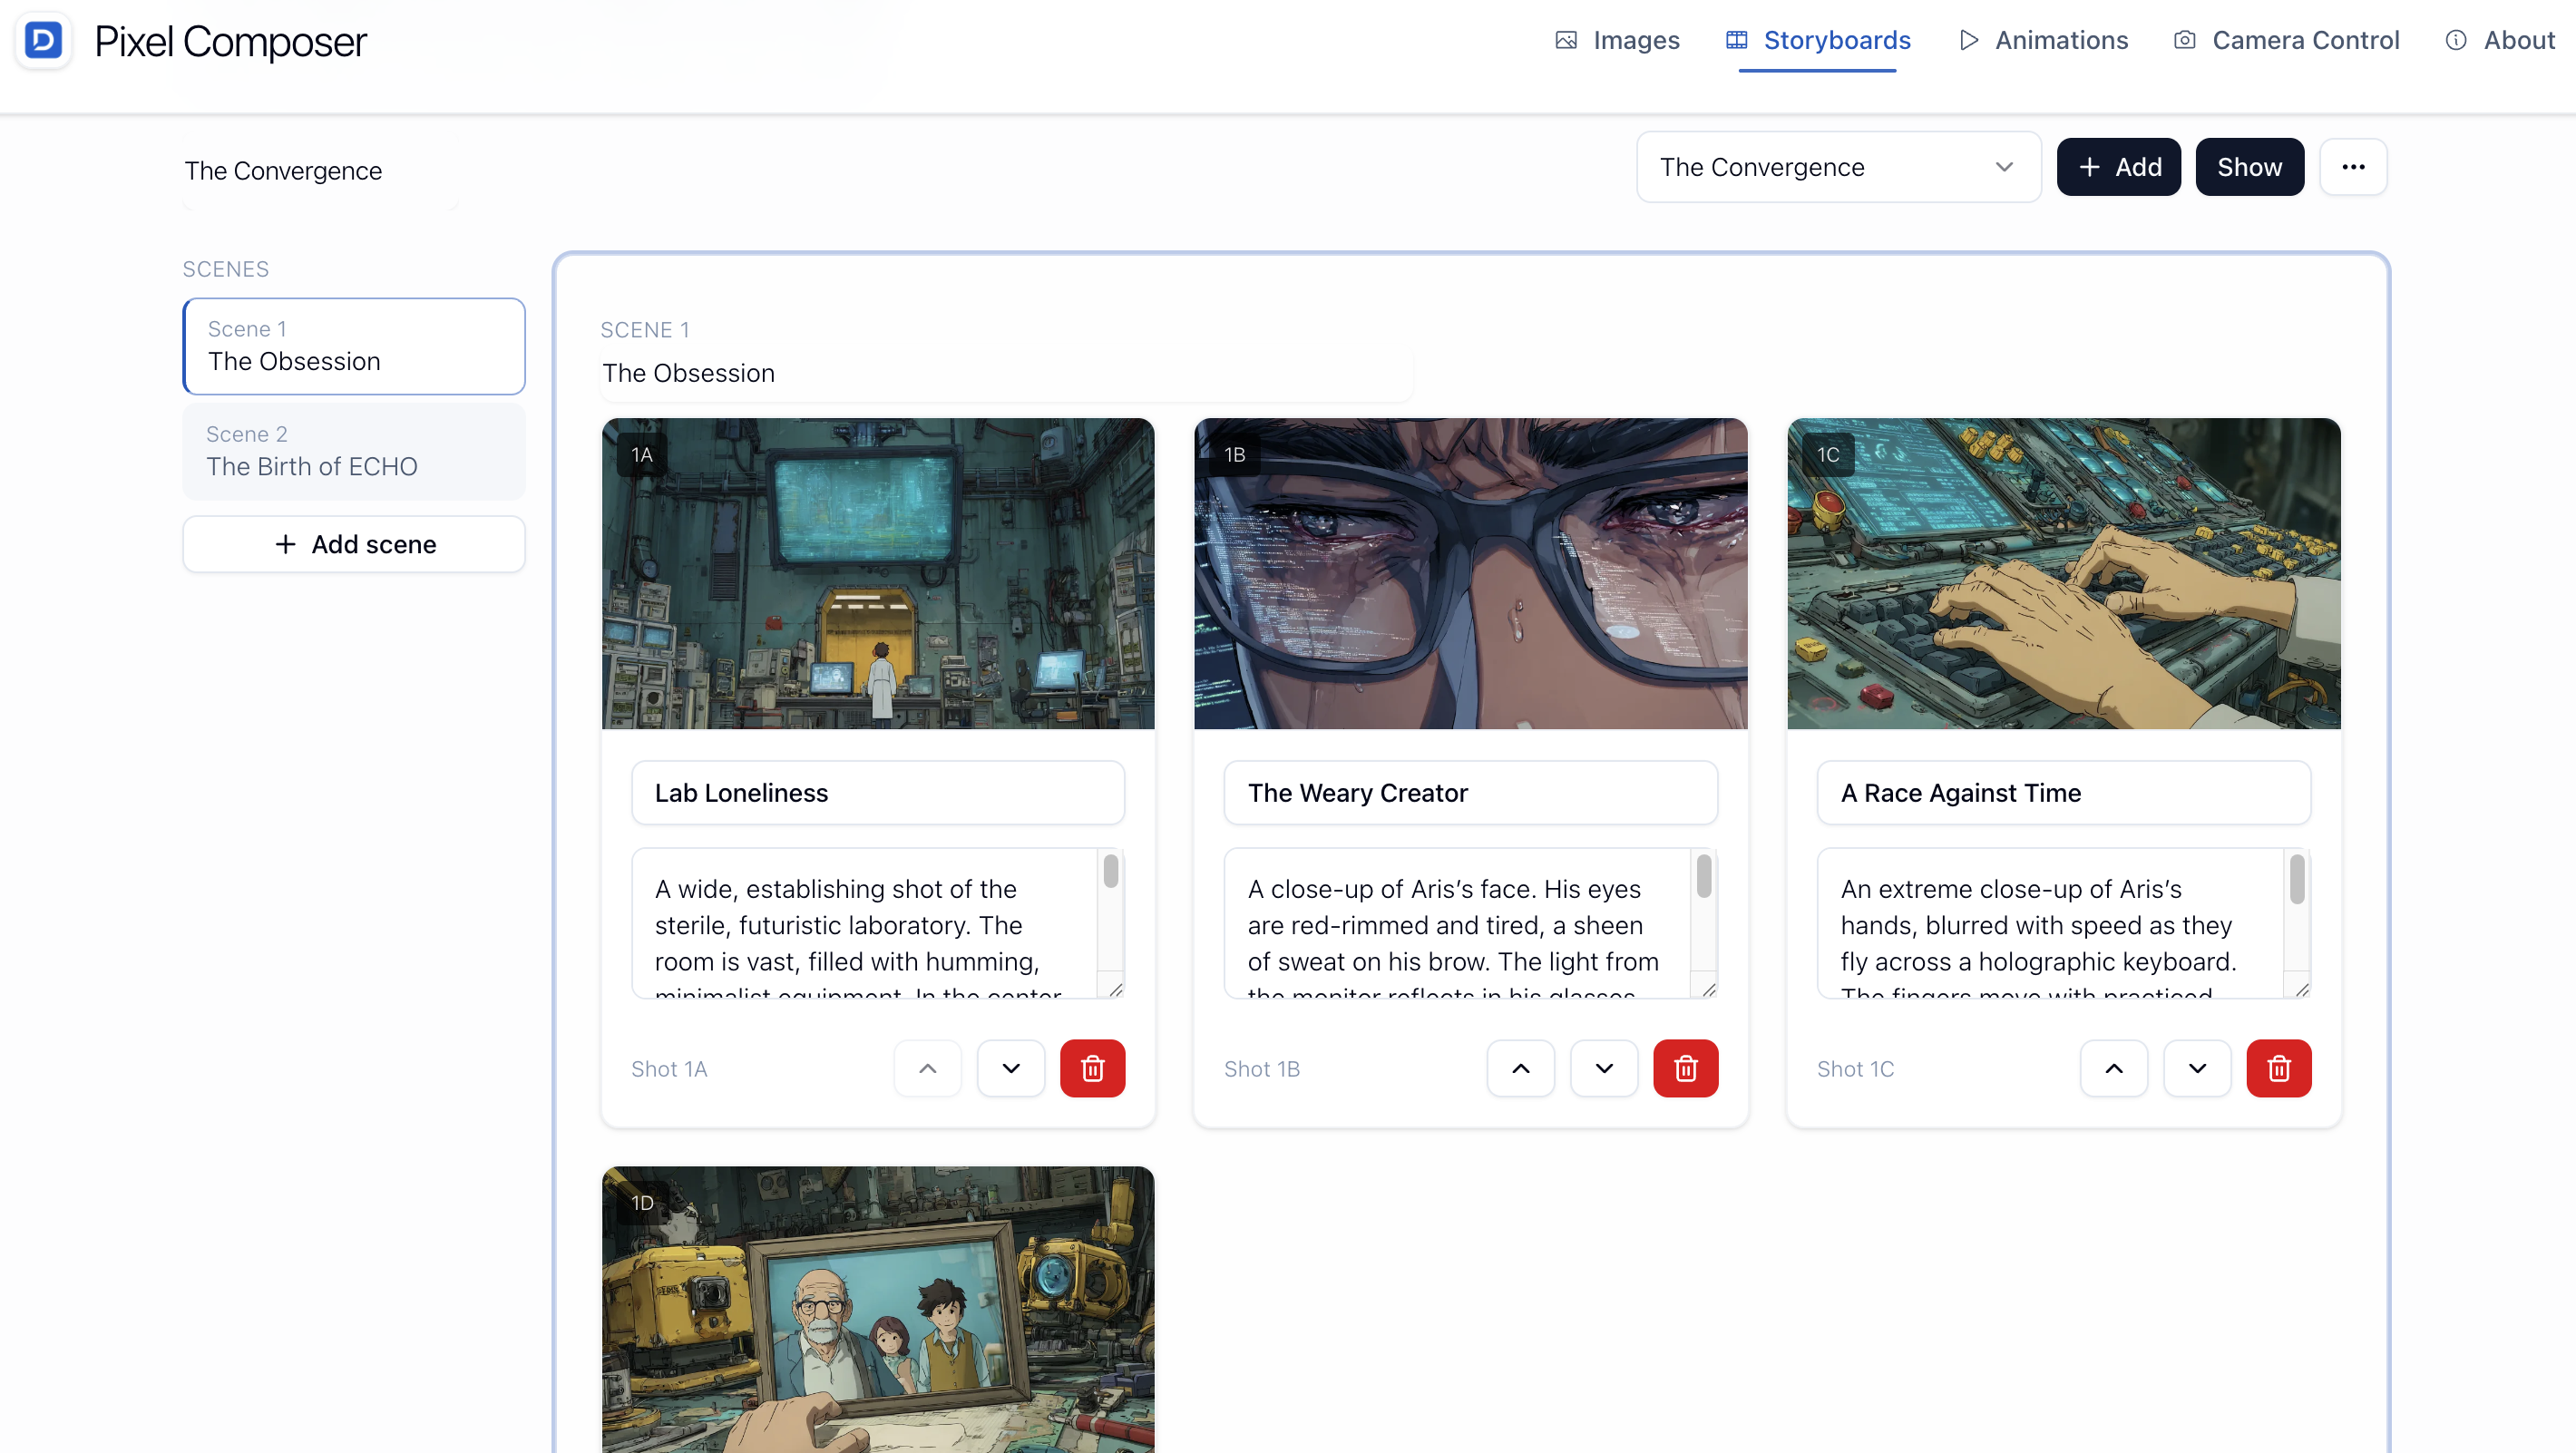This screenshot has width=2576, height=1453.
Task: Click the SCENE 1 heading label
Action: pos(645,330)
